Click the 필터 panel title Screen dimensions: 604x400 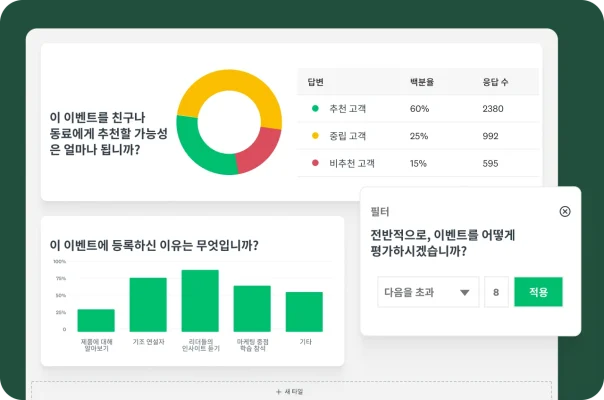pos(380,212)
